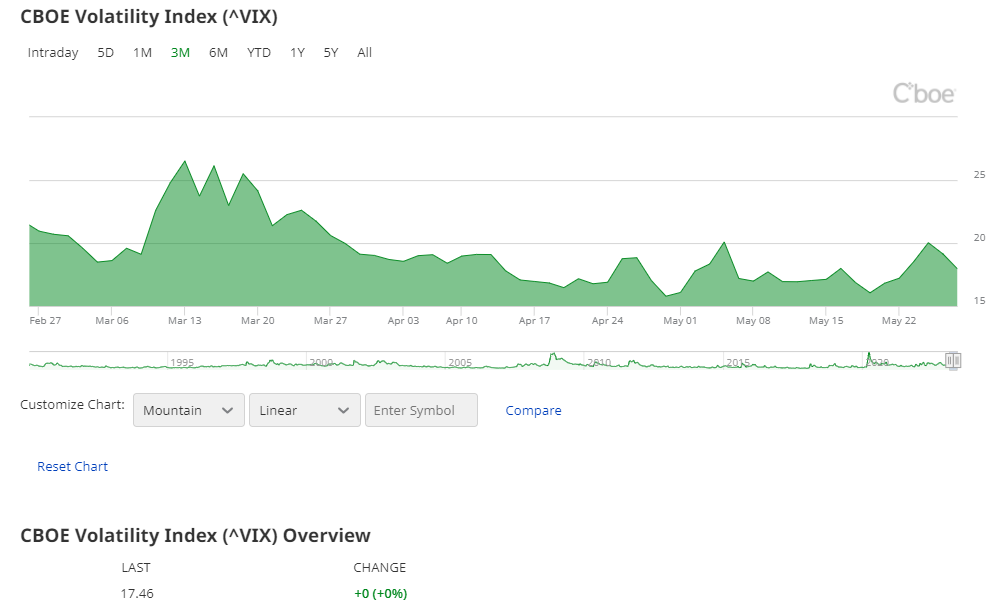Select the 5Y time range
The width and height of the screenshot is (996, 607).
coord(331,53)
